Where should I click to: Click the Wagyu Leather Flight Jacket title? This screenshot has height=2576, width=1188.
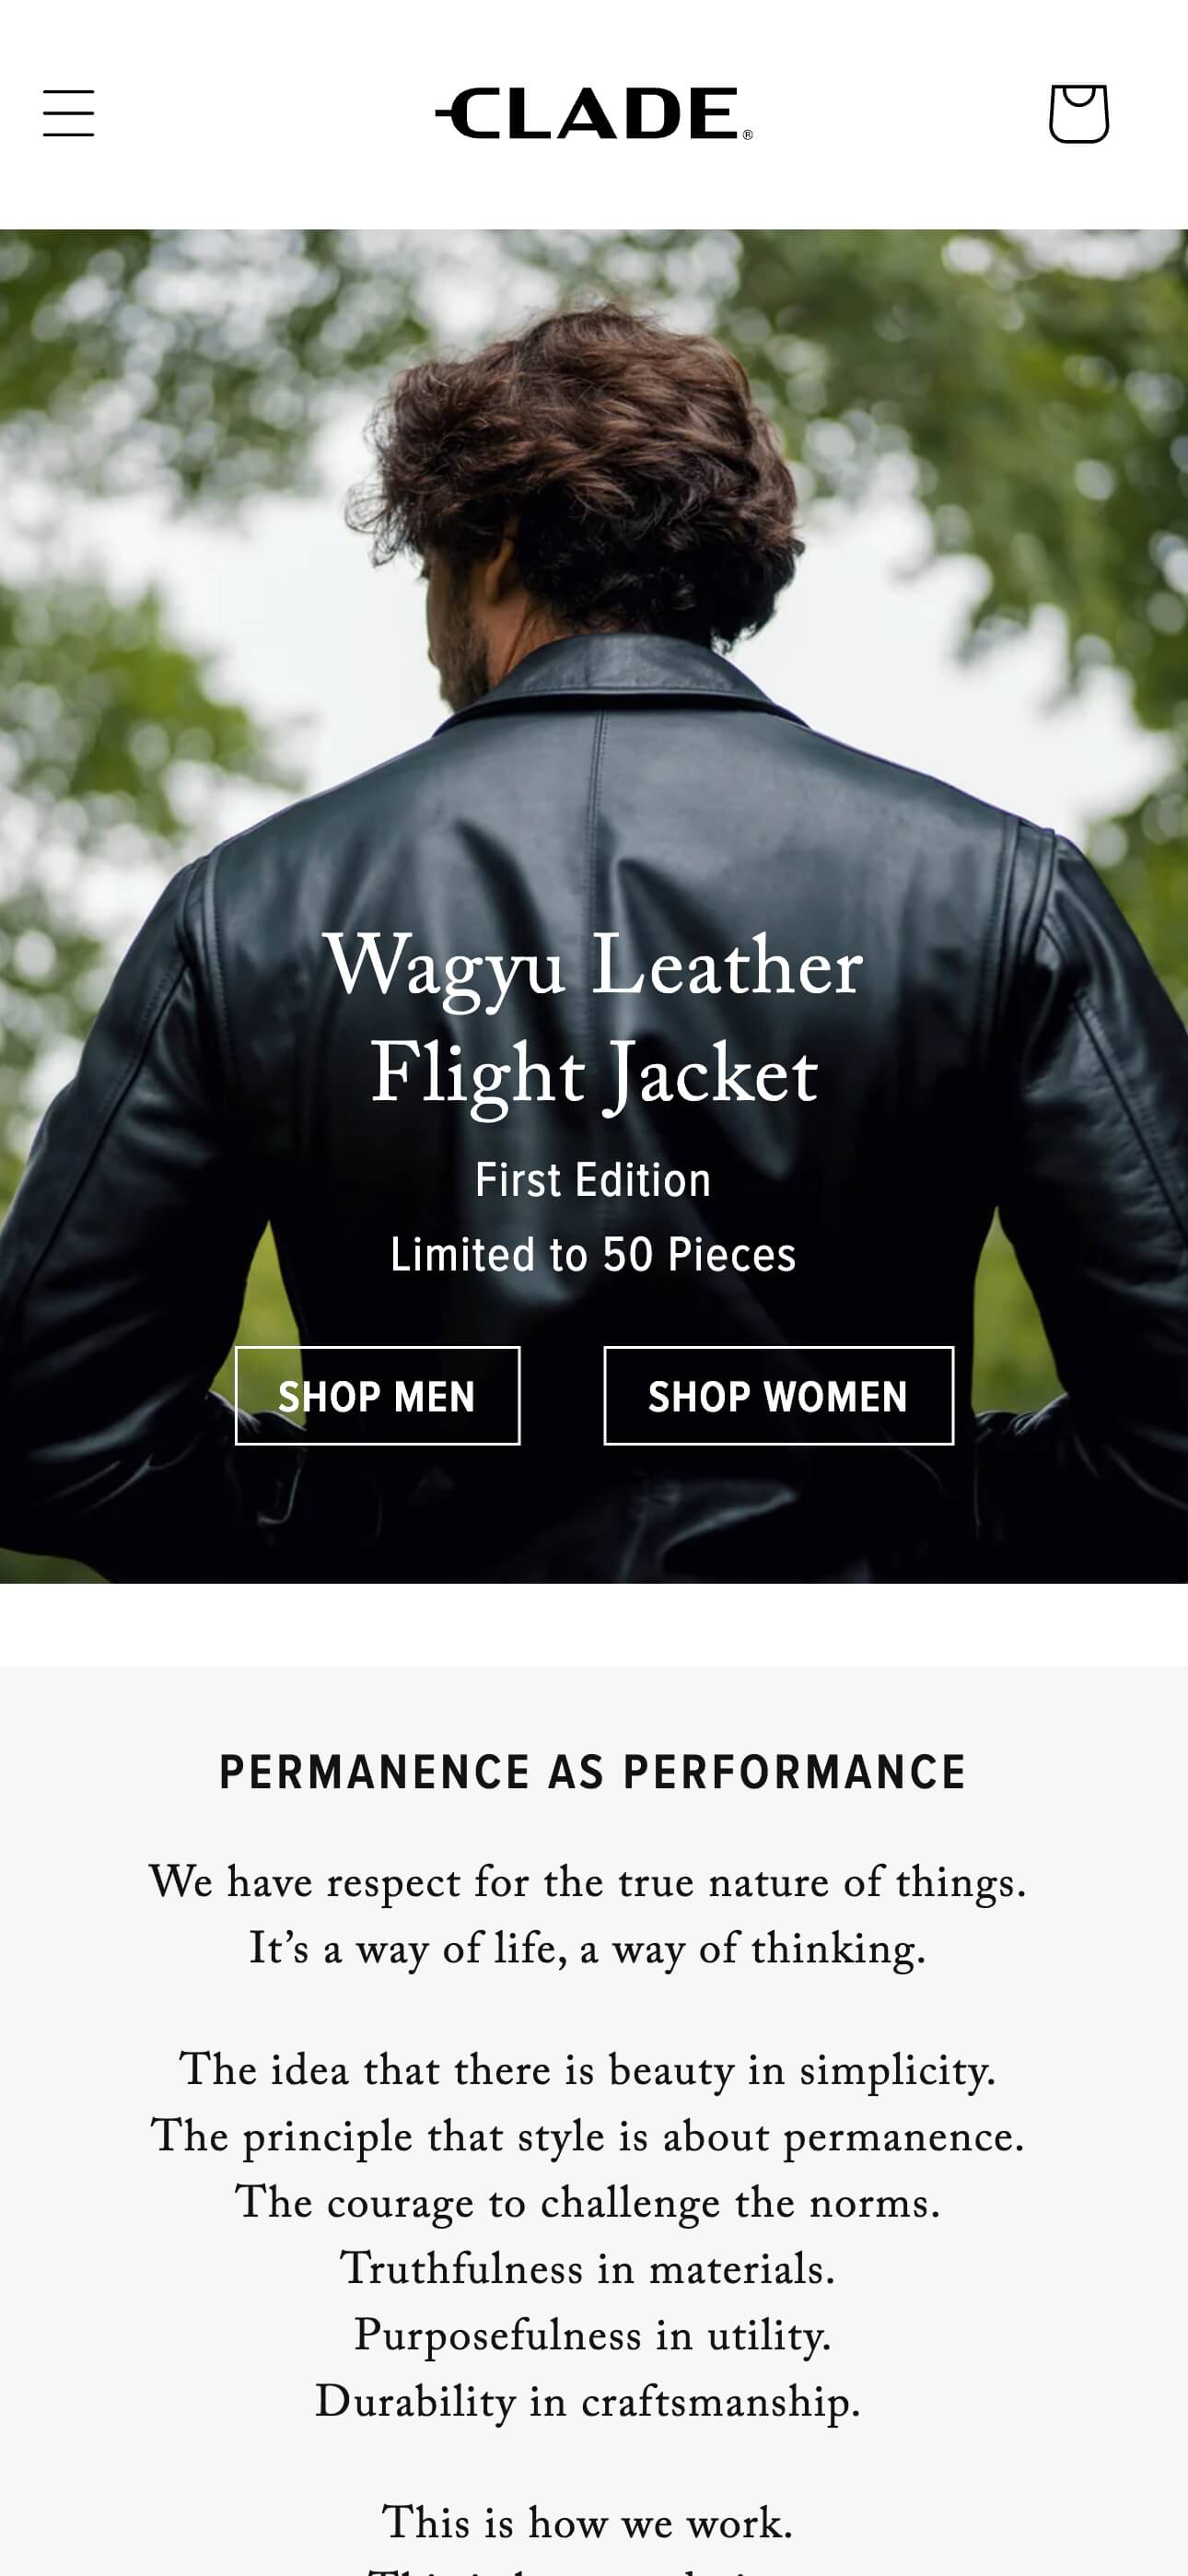[x=594, y=1019]
